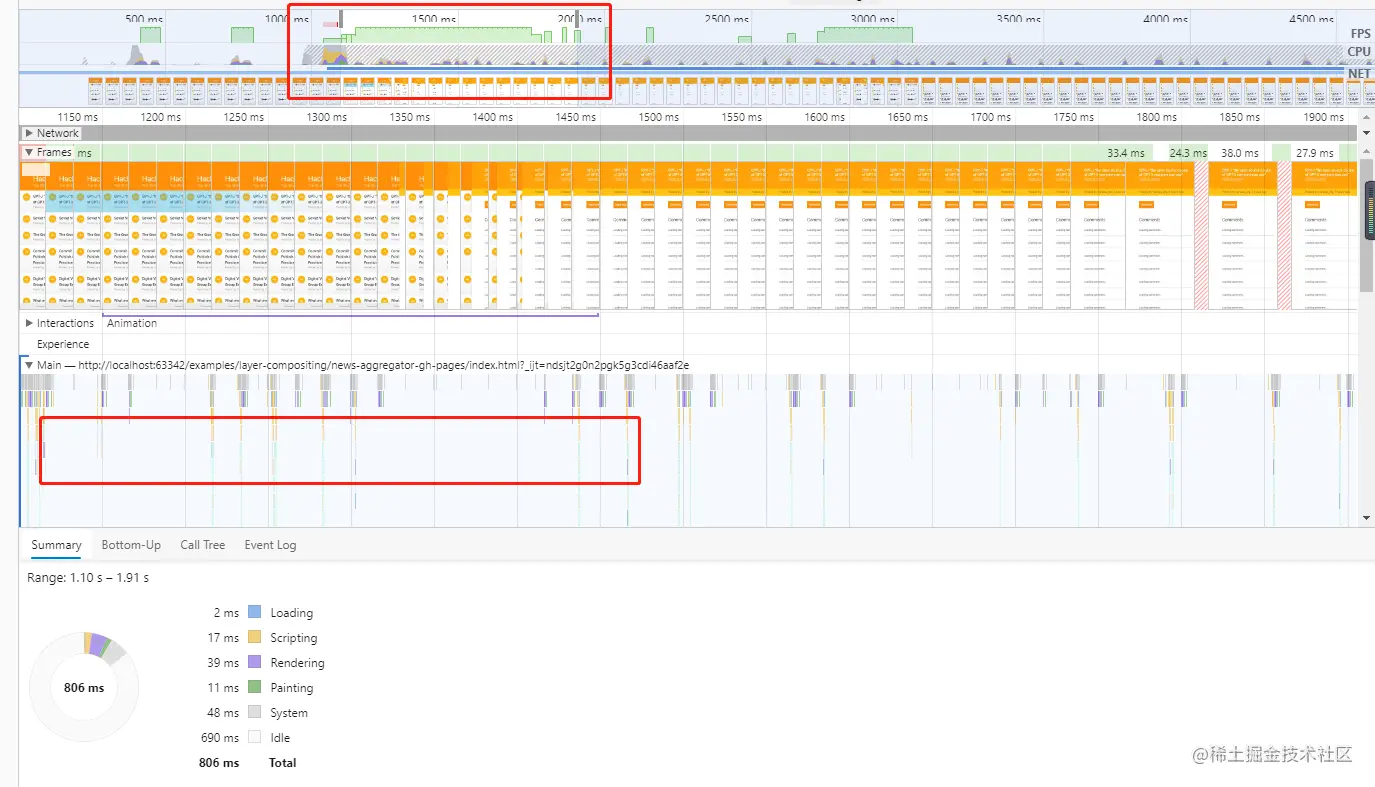Select the 27.9 ms frame
The height and width of the screenshot is (787, 1375).
click(1314, 153)
